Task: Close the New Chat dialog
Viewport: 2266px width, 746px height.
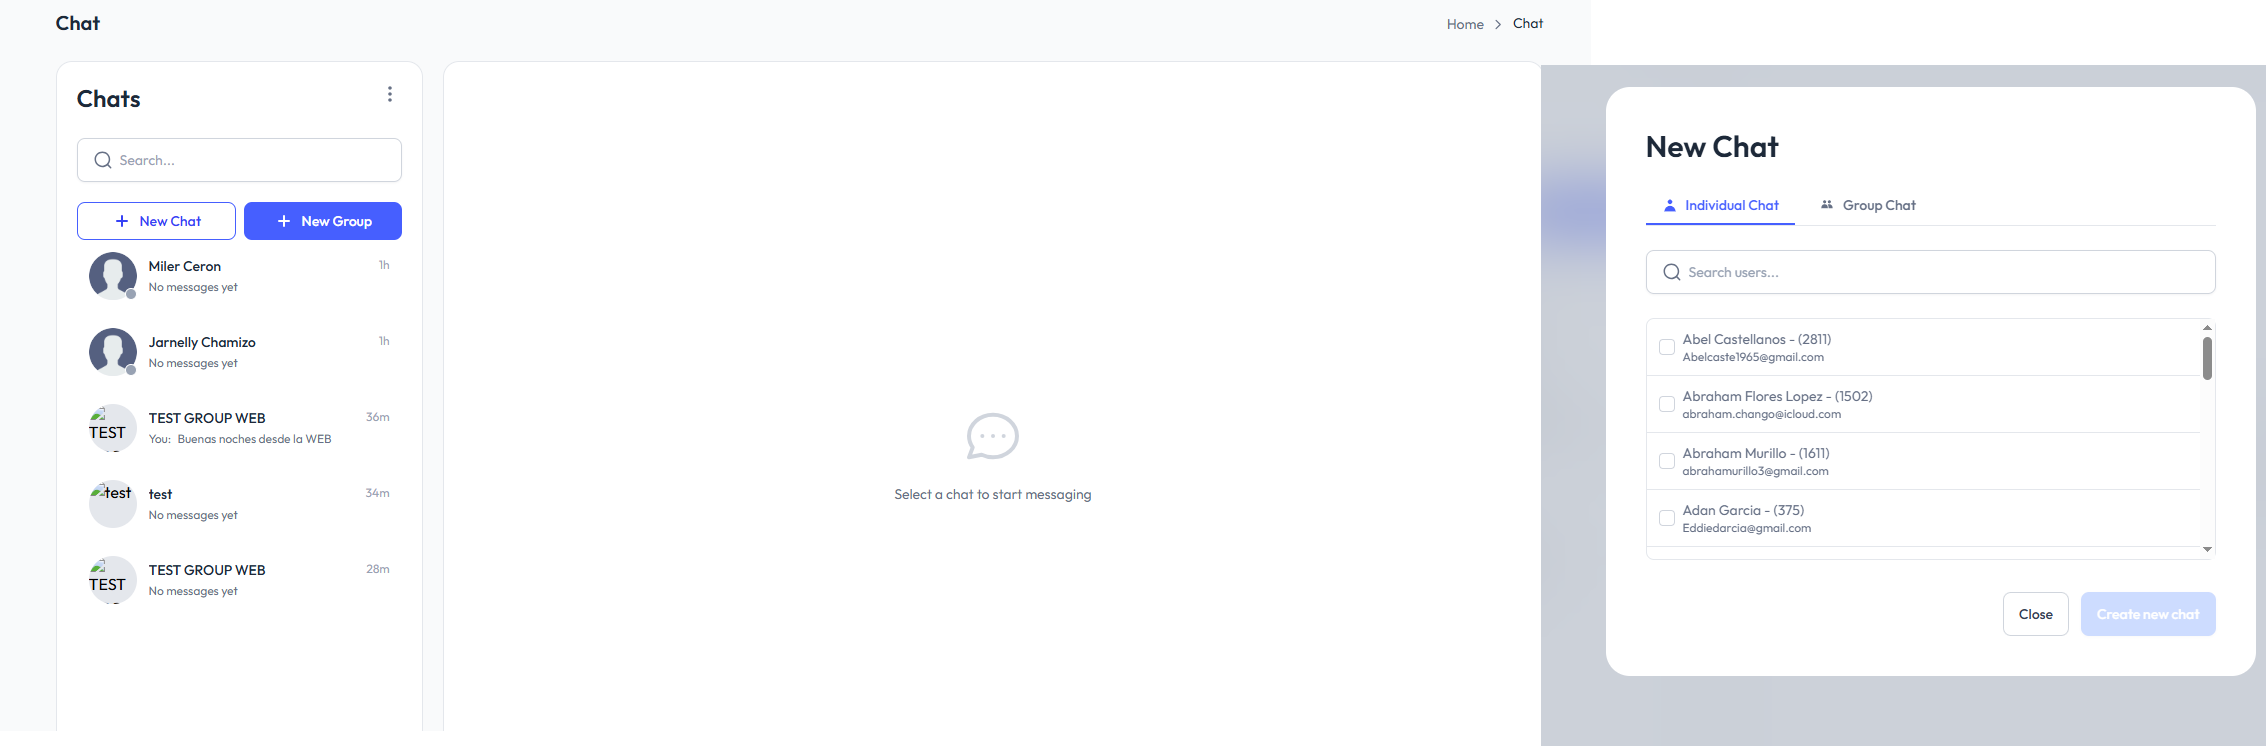Action: [x=2035, y=614]
